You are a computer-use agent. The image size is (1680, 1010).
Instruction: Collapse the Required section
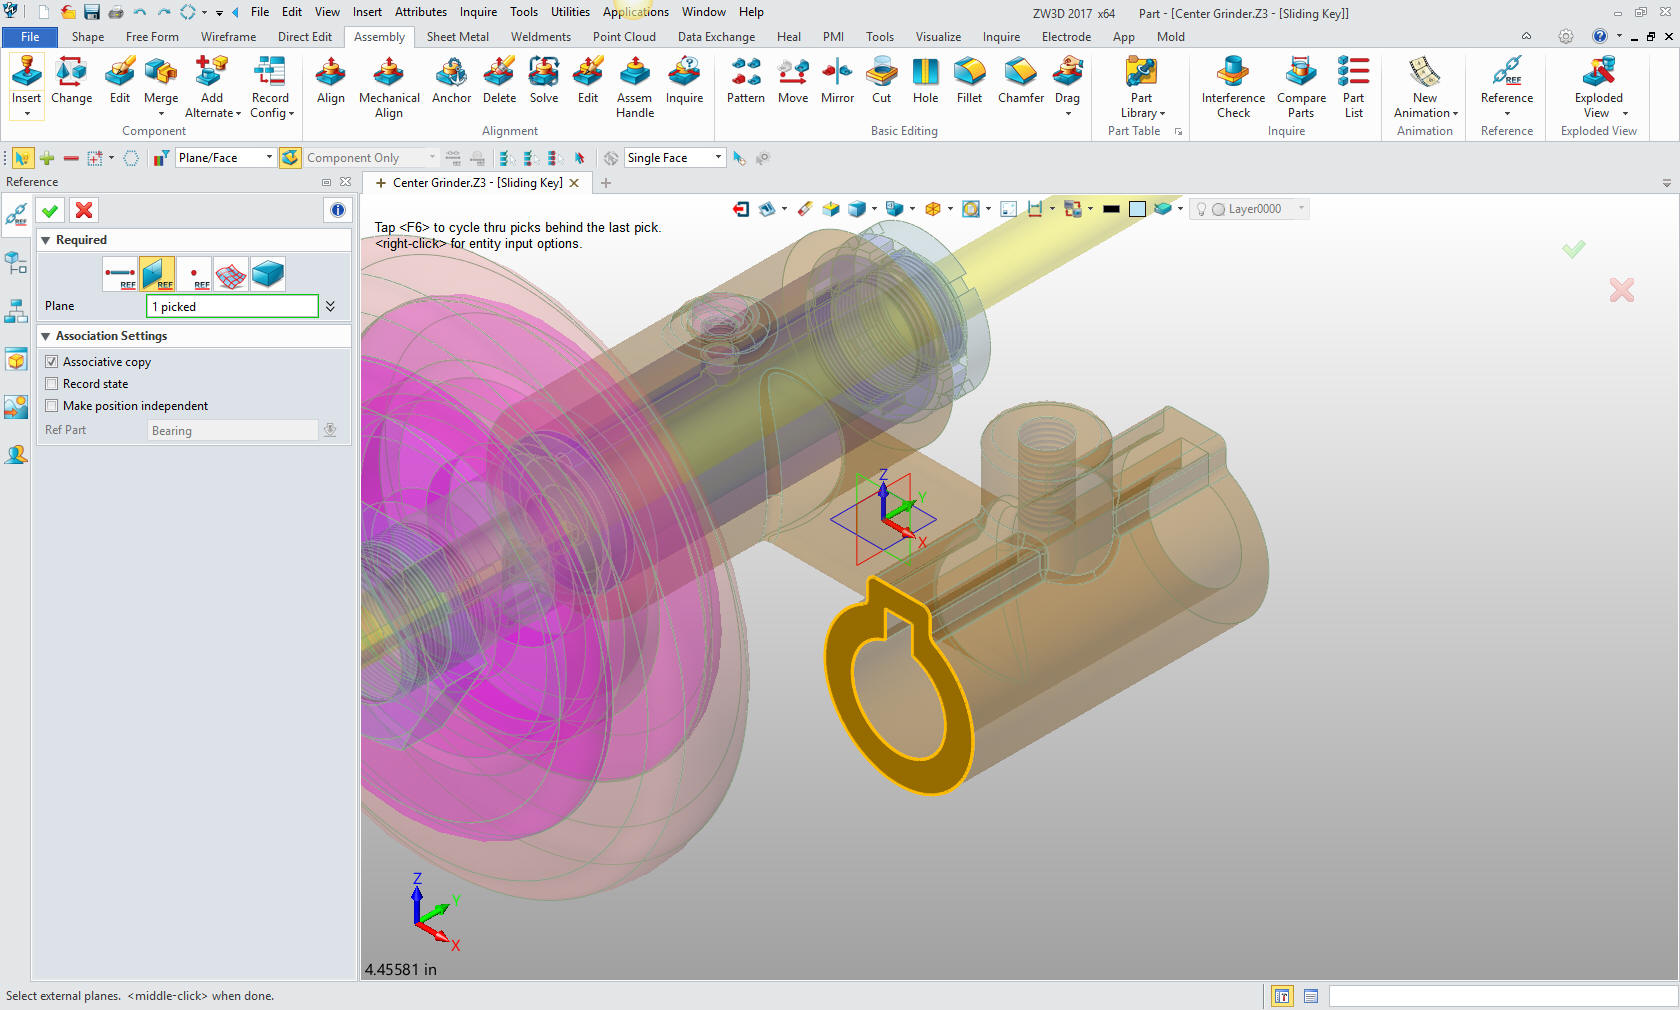[45, 240]
